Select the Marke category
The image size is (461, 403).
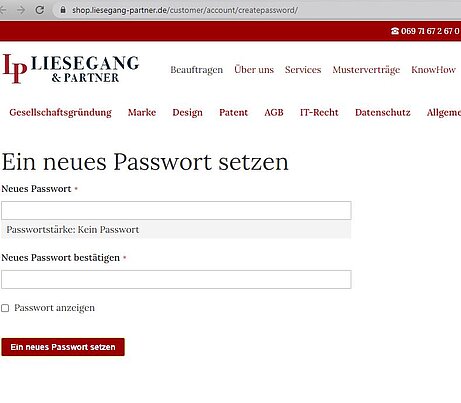pyautogui.click(x=142, y=112)
